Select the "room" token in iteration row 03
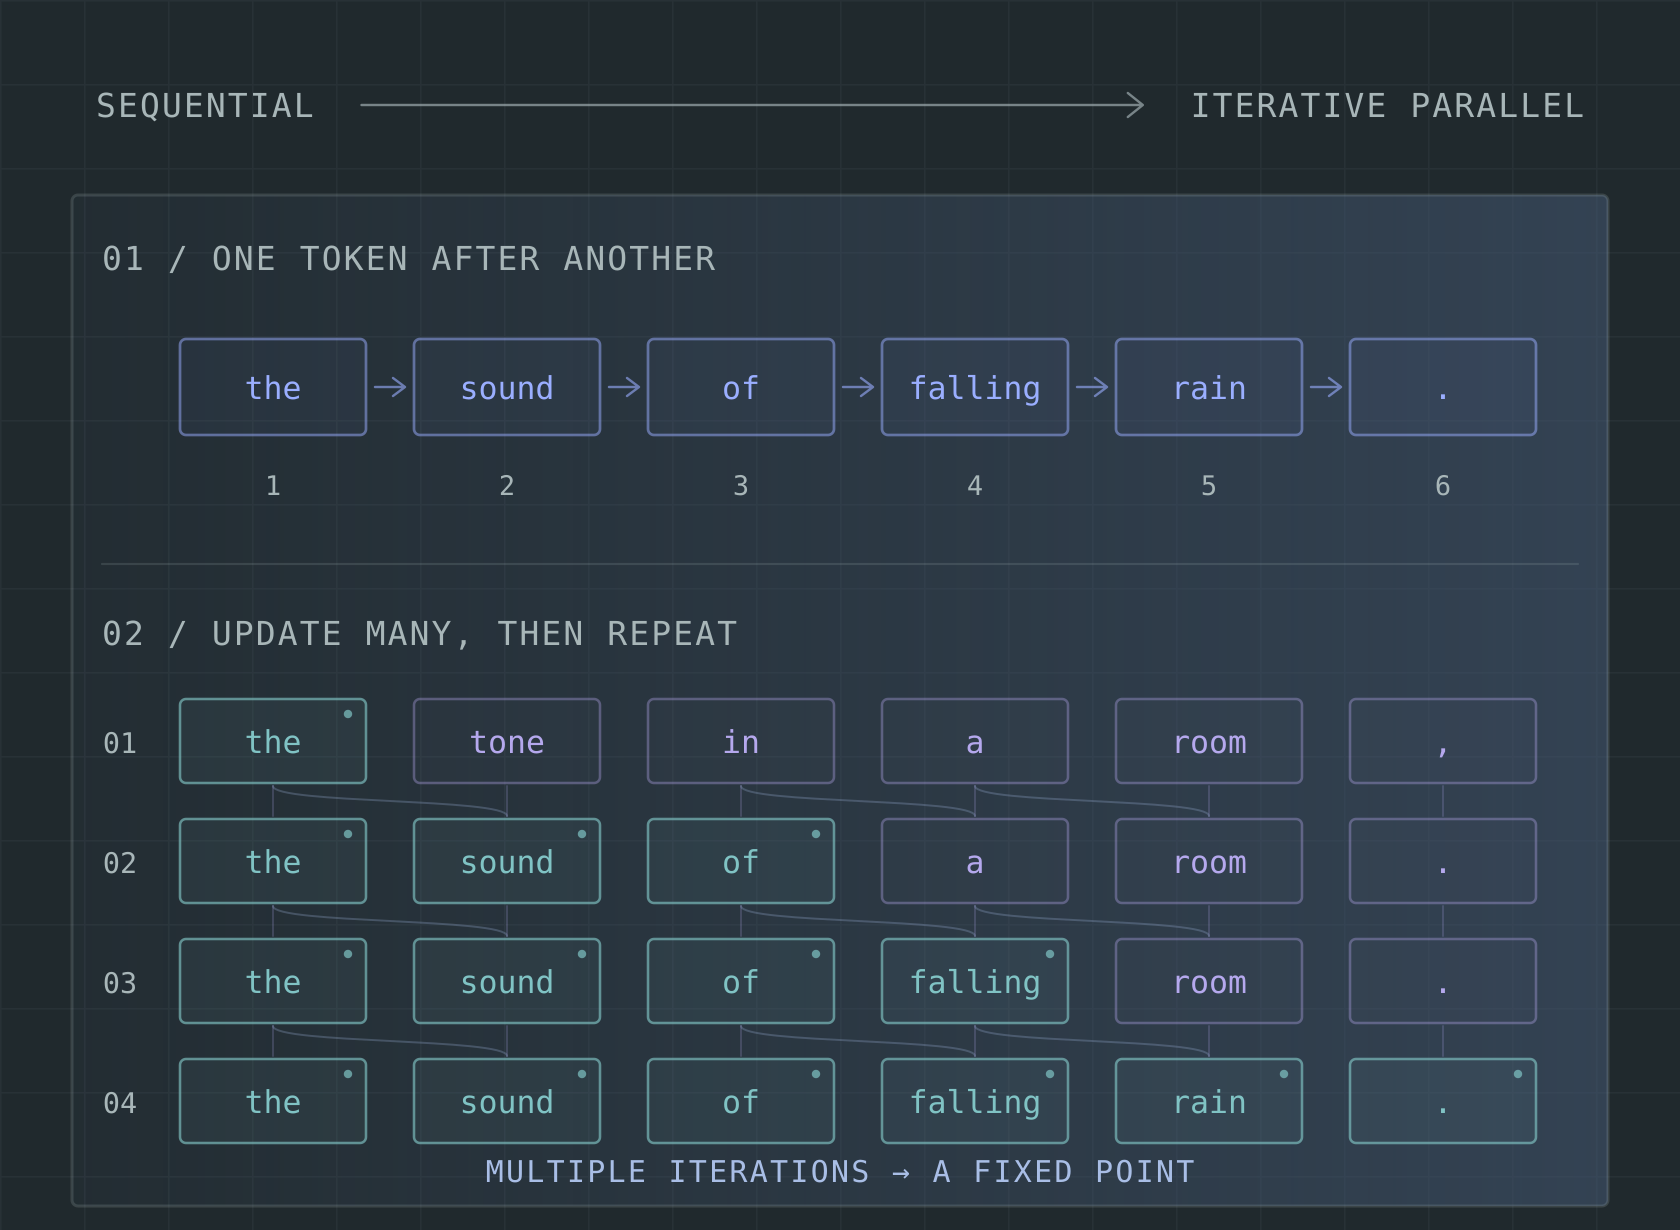 point(1209,981)
